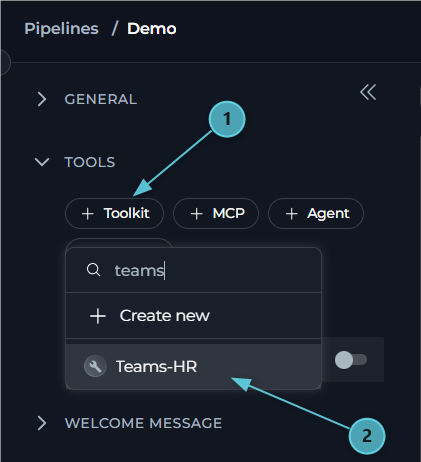Focus the toolkit search field
This screenshot has height=462, width=421.
tap(193, 270)
